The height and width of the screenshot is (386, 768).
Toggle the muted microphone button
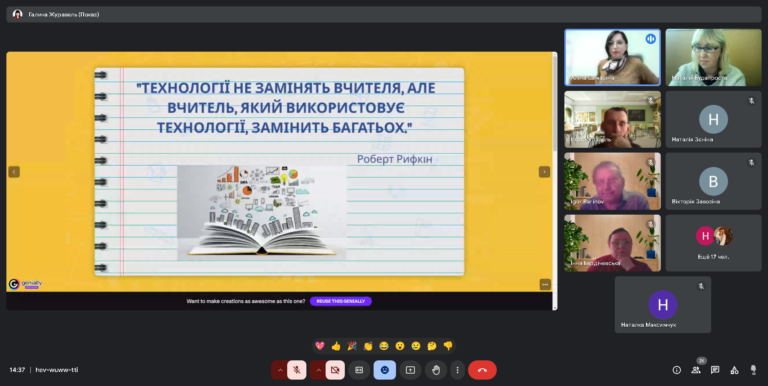[297, 370]
